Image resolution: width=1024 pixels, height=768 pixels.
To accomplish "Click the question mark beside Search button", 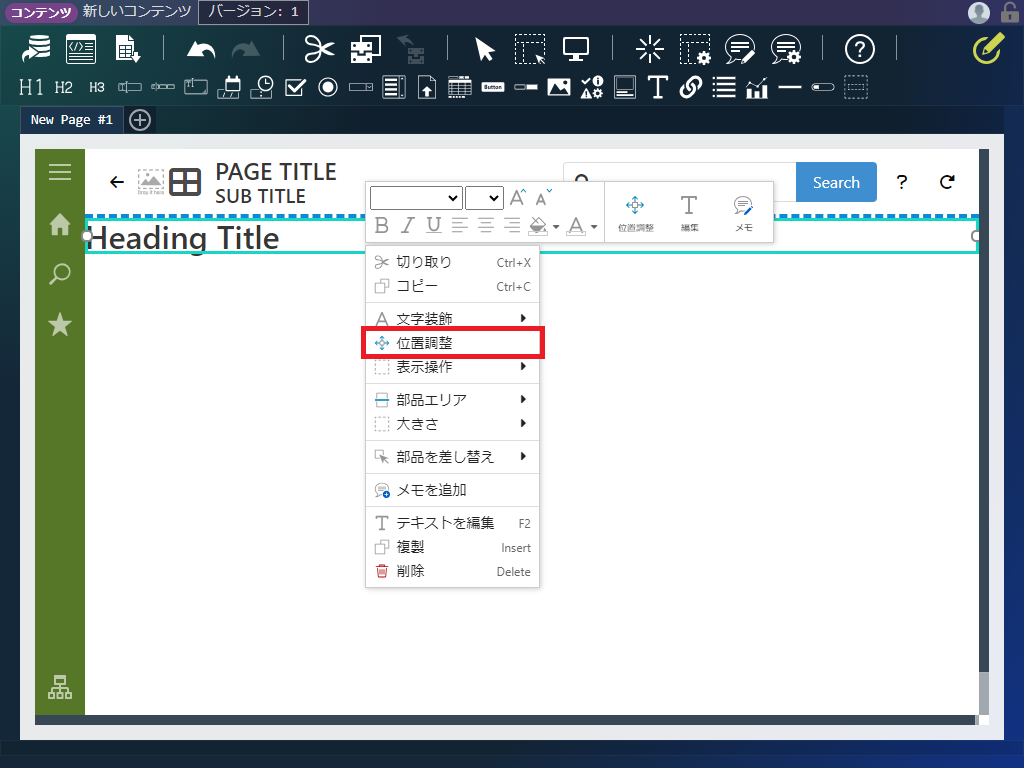I will tap(902, 182).
